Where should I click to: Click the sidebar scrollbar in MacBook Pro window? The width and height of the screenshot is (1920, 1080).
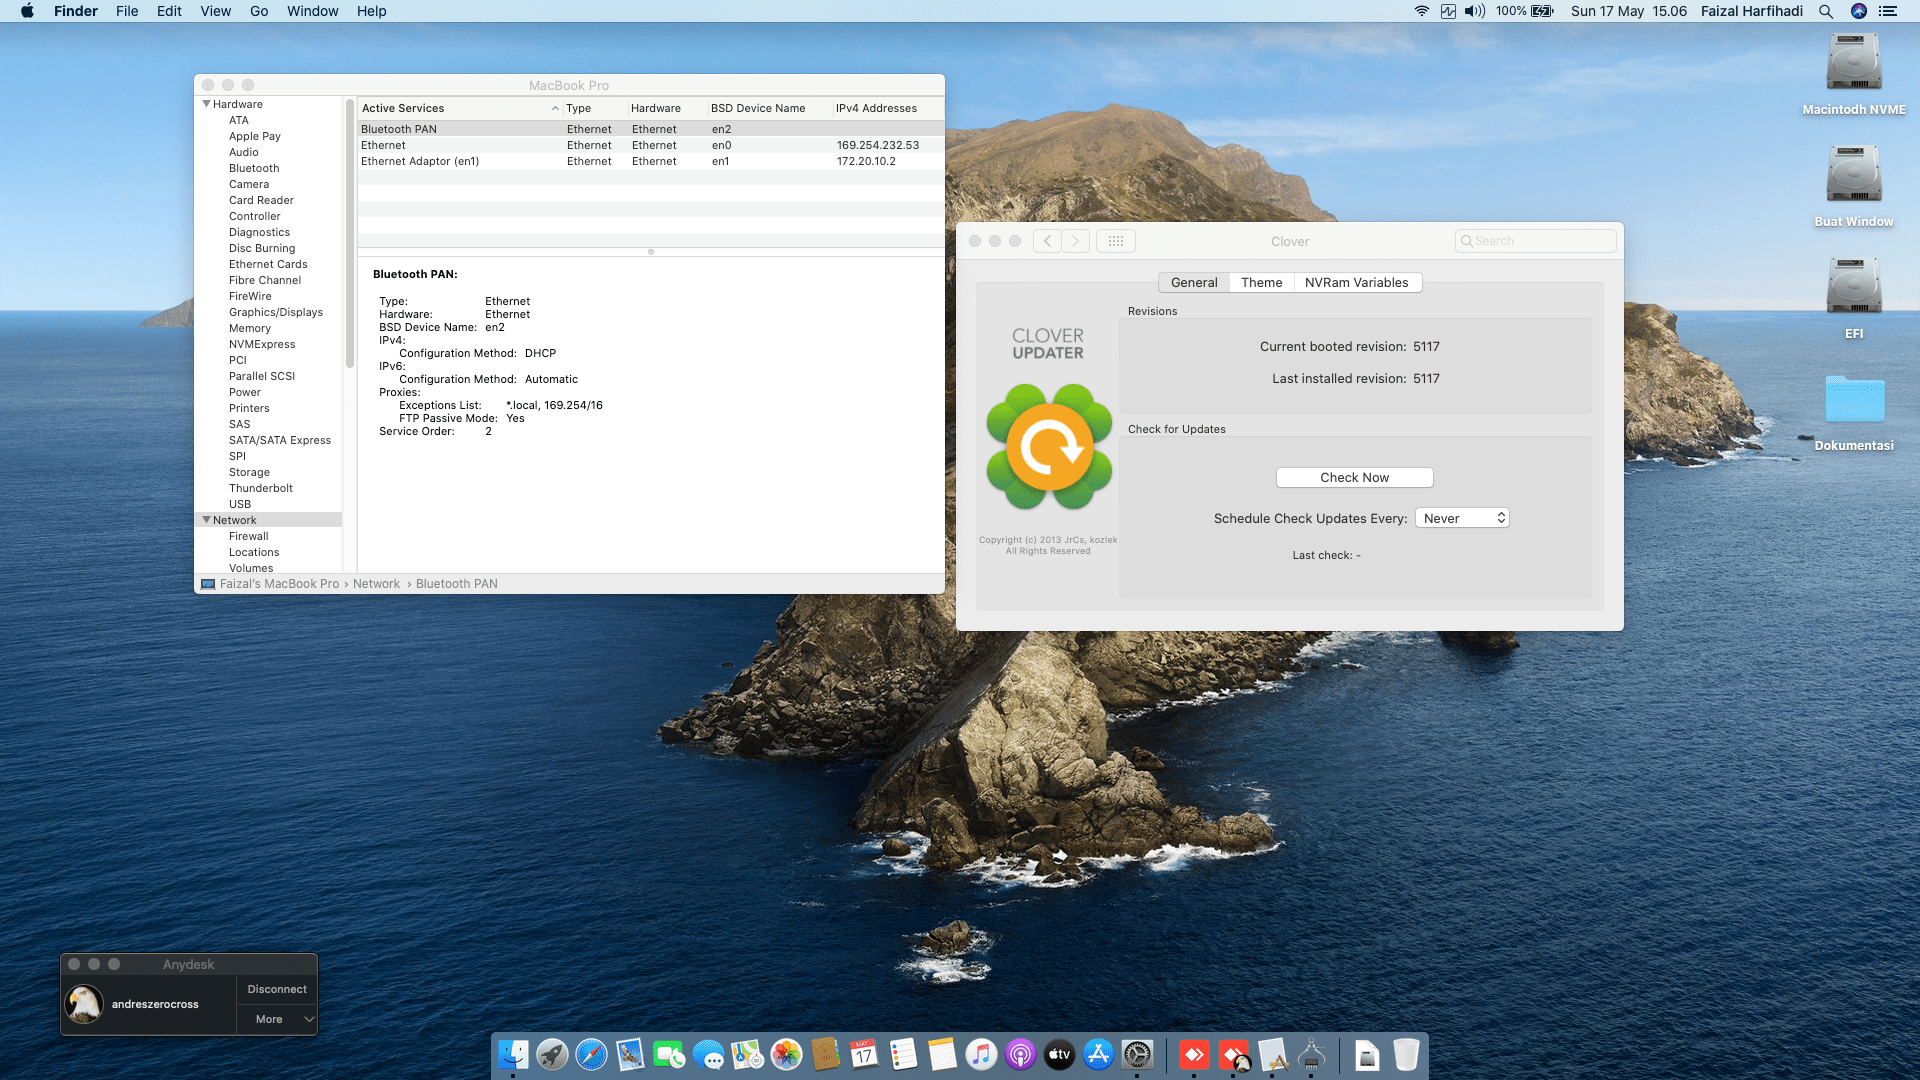tap(350, 233)
